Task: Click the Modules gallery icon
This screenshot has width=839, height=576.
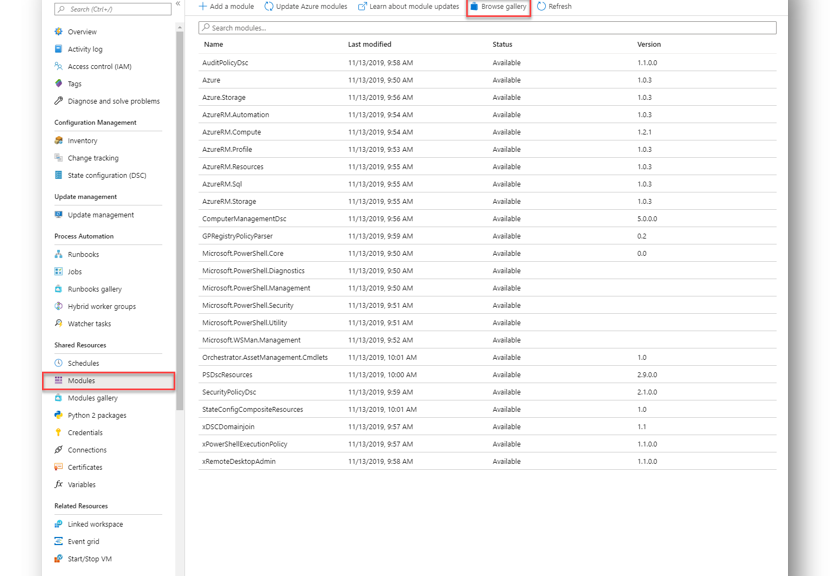Action: (x=58, y=398)
